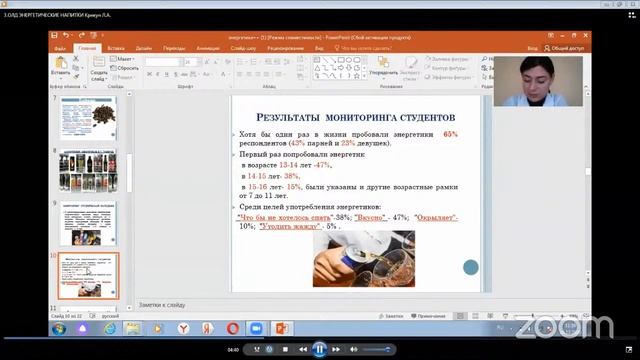Toggle bold formatting in the ribbon
This screenshot has height=360, width=640.
tap(149, 74)
